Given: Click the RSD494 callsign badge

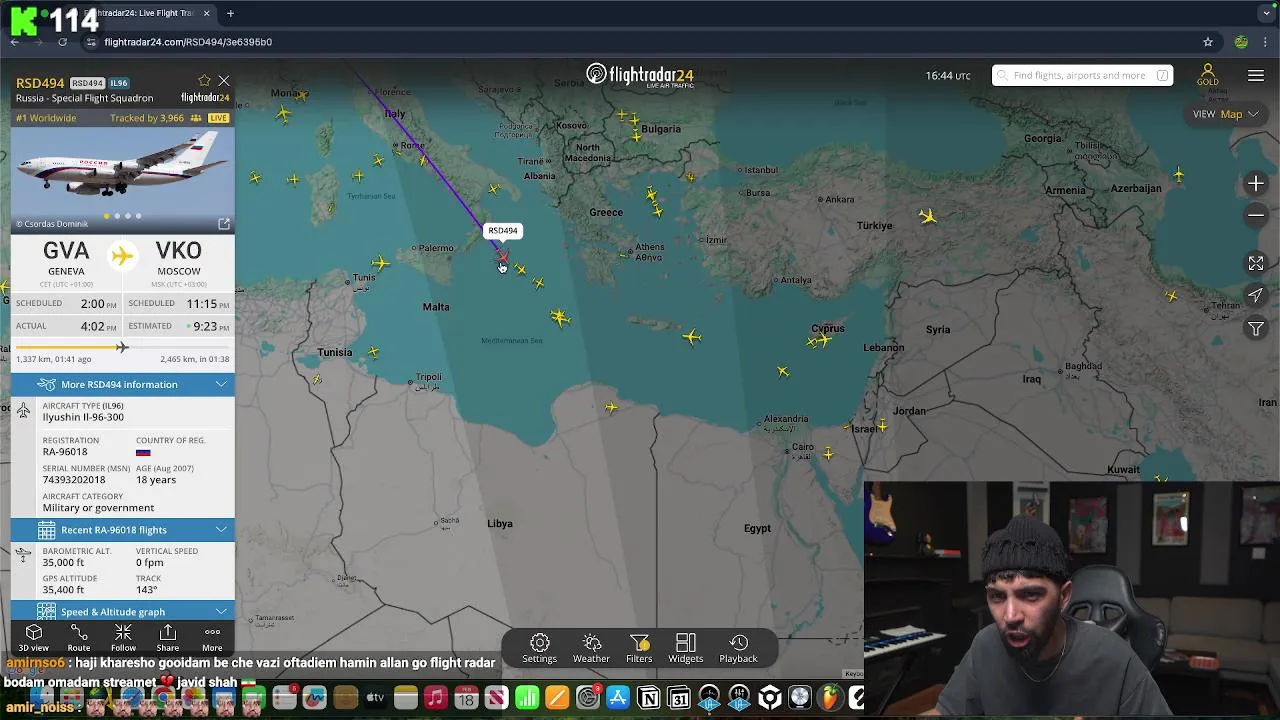Looking at the screenshot, I should tap(87, 83).
